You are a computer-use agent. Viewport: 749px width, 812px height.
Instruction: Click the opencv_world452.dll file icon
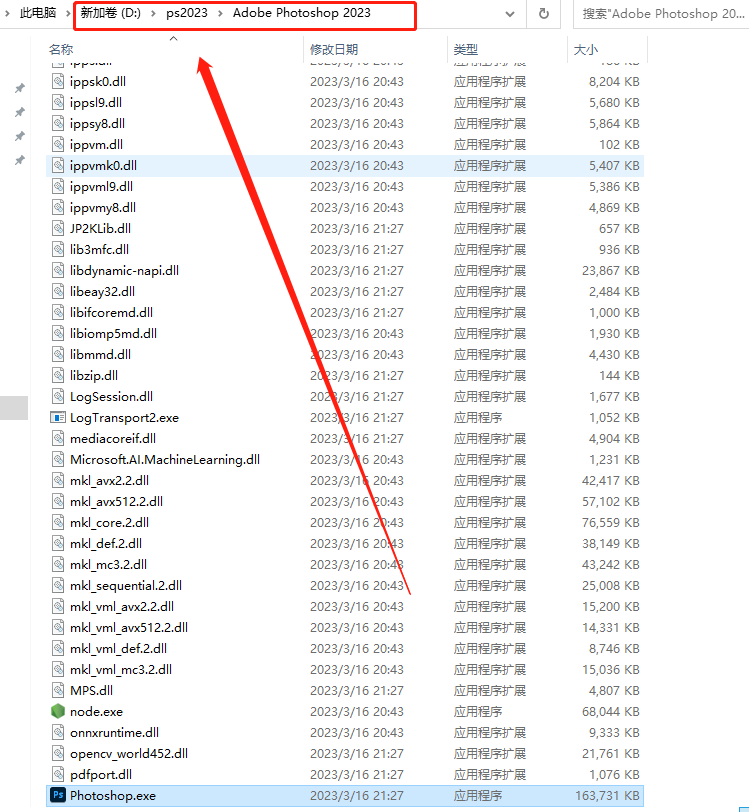(x=57, y=753)
